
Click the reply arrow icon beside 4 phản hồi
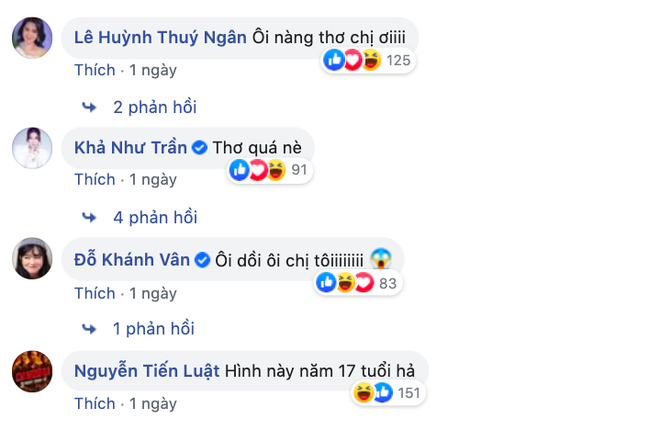pos(88,216)
